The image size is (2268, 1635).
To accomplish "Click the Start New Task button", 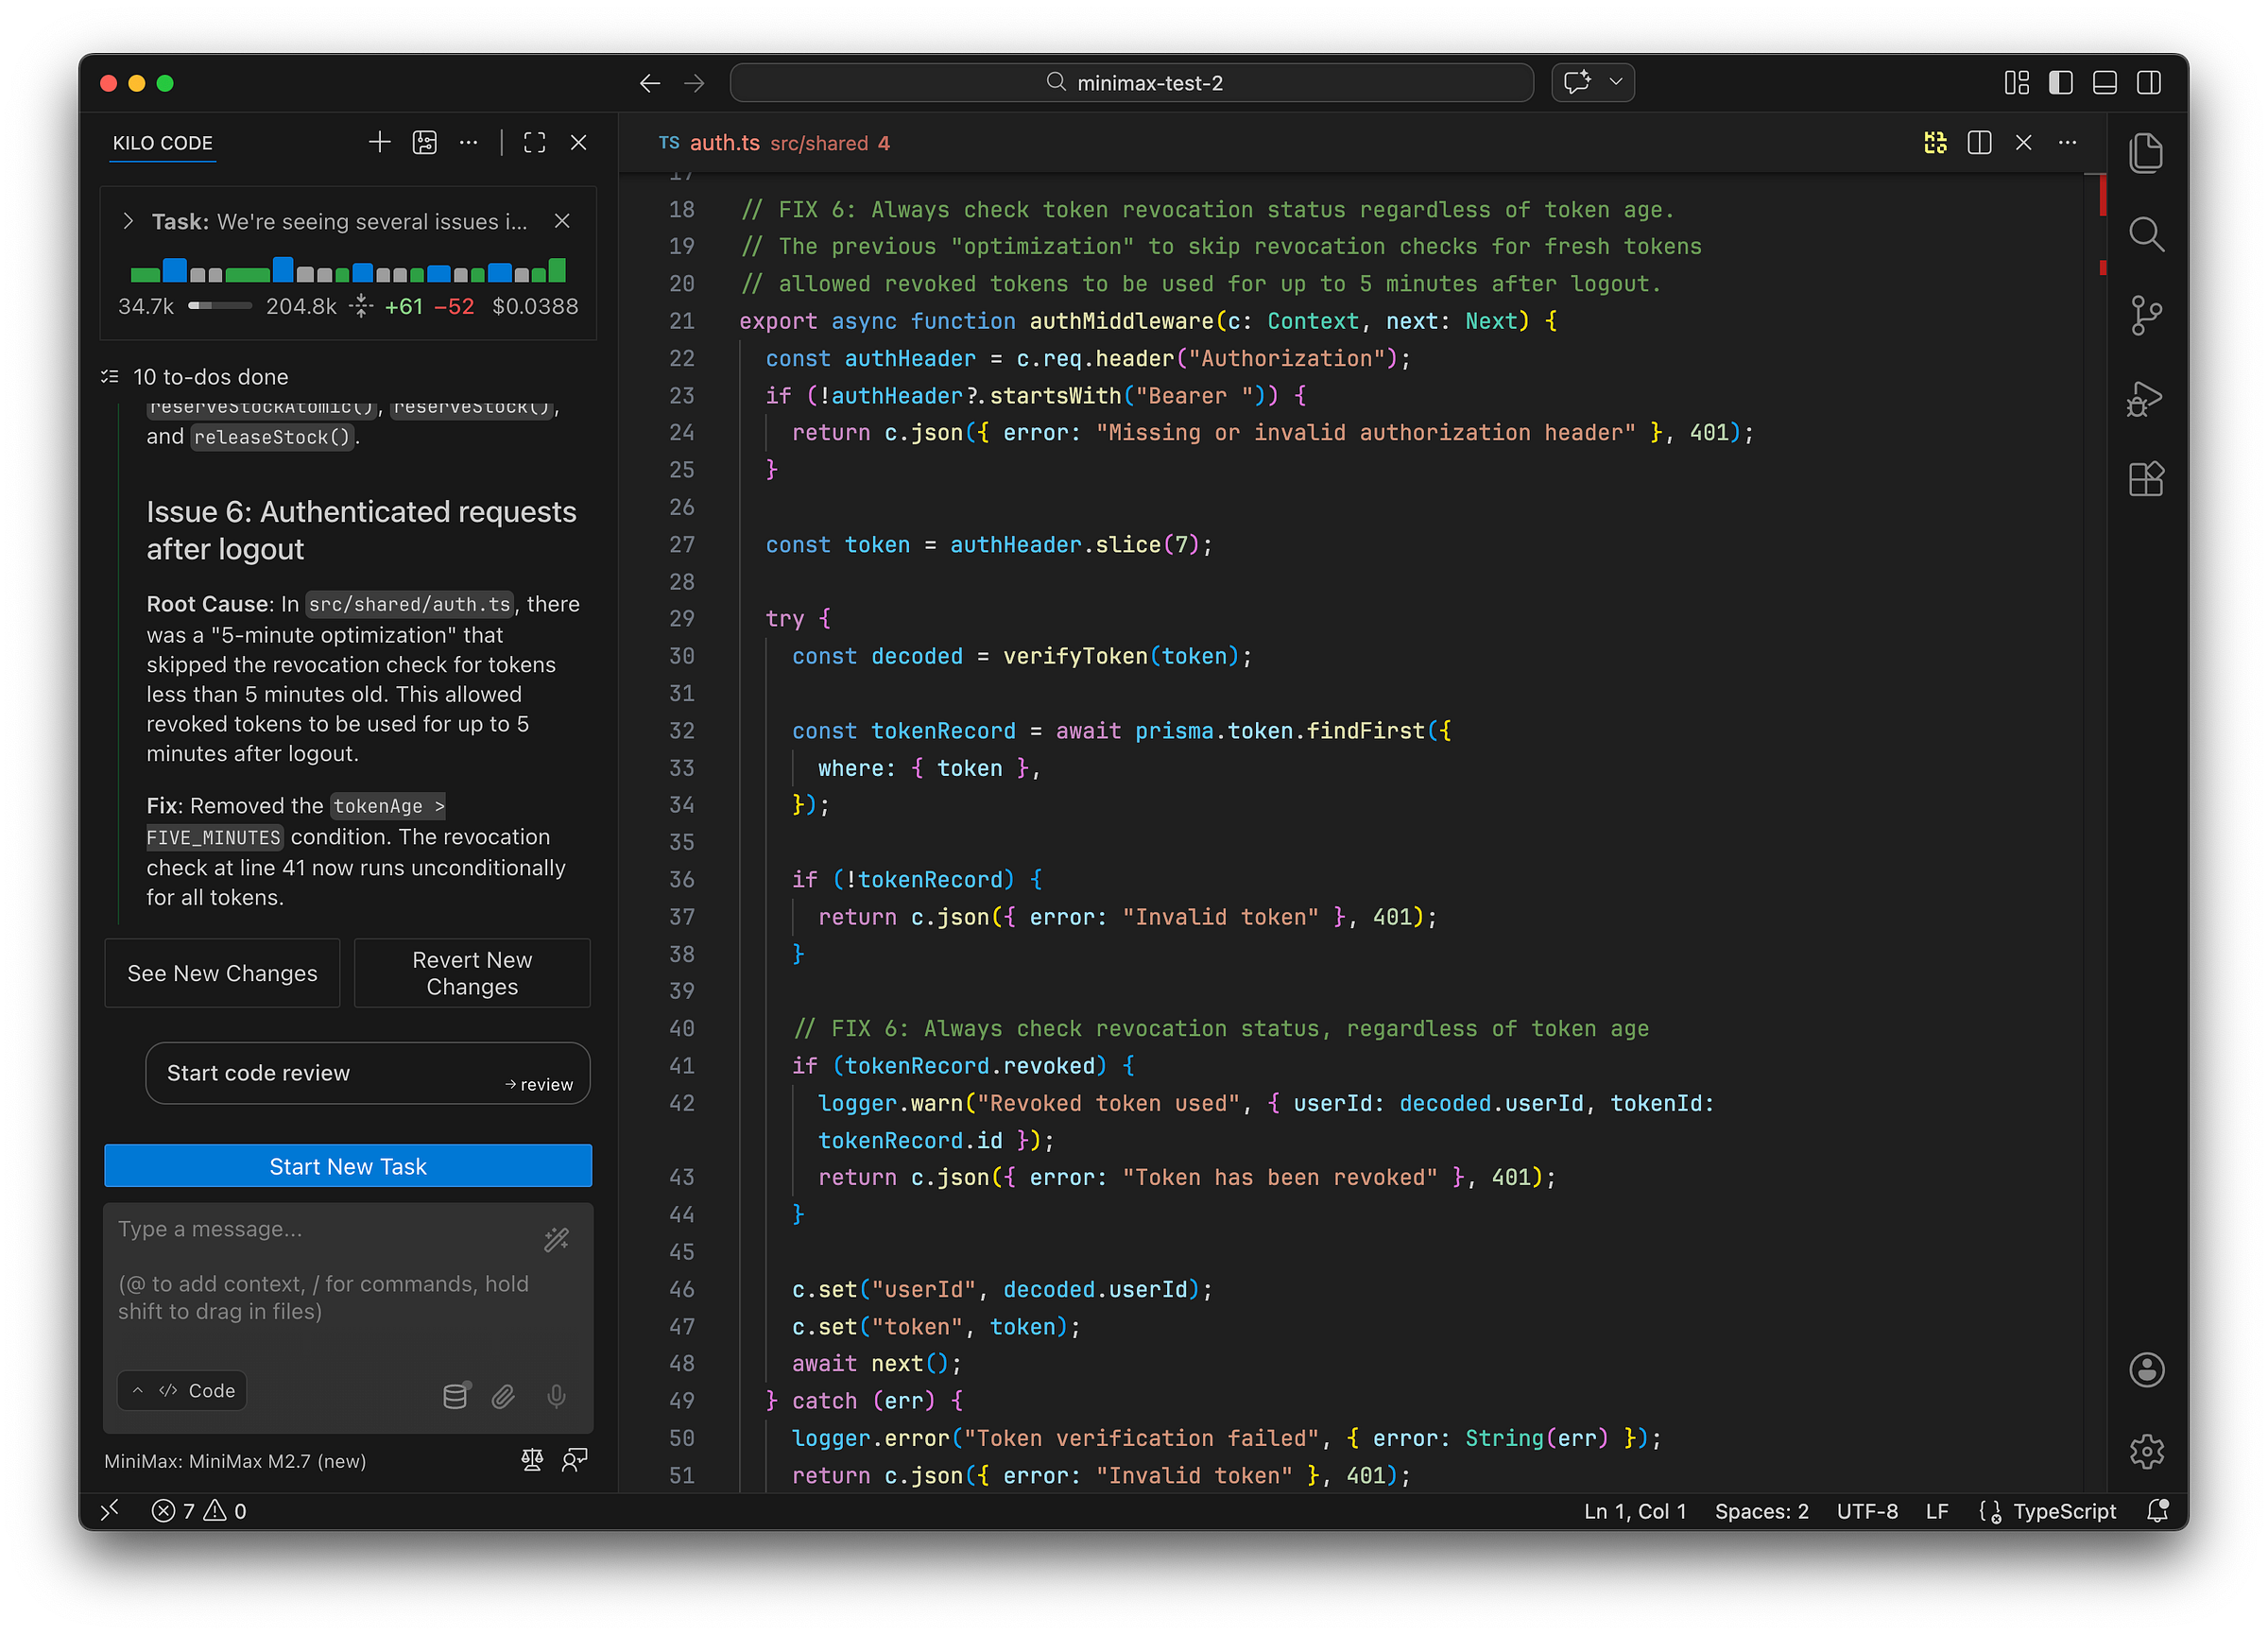I will tap(348, 1166).
